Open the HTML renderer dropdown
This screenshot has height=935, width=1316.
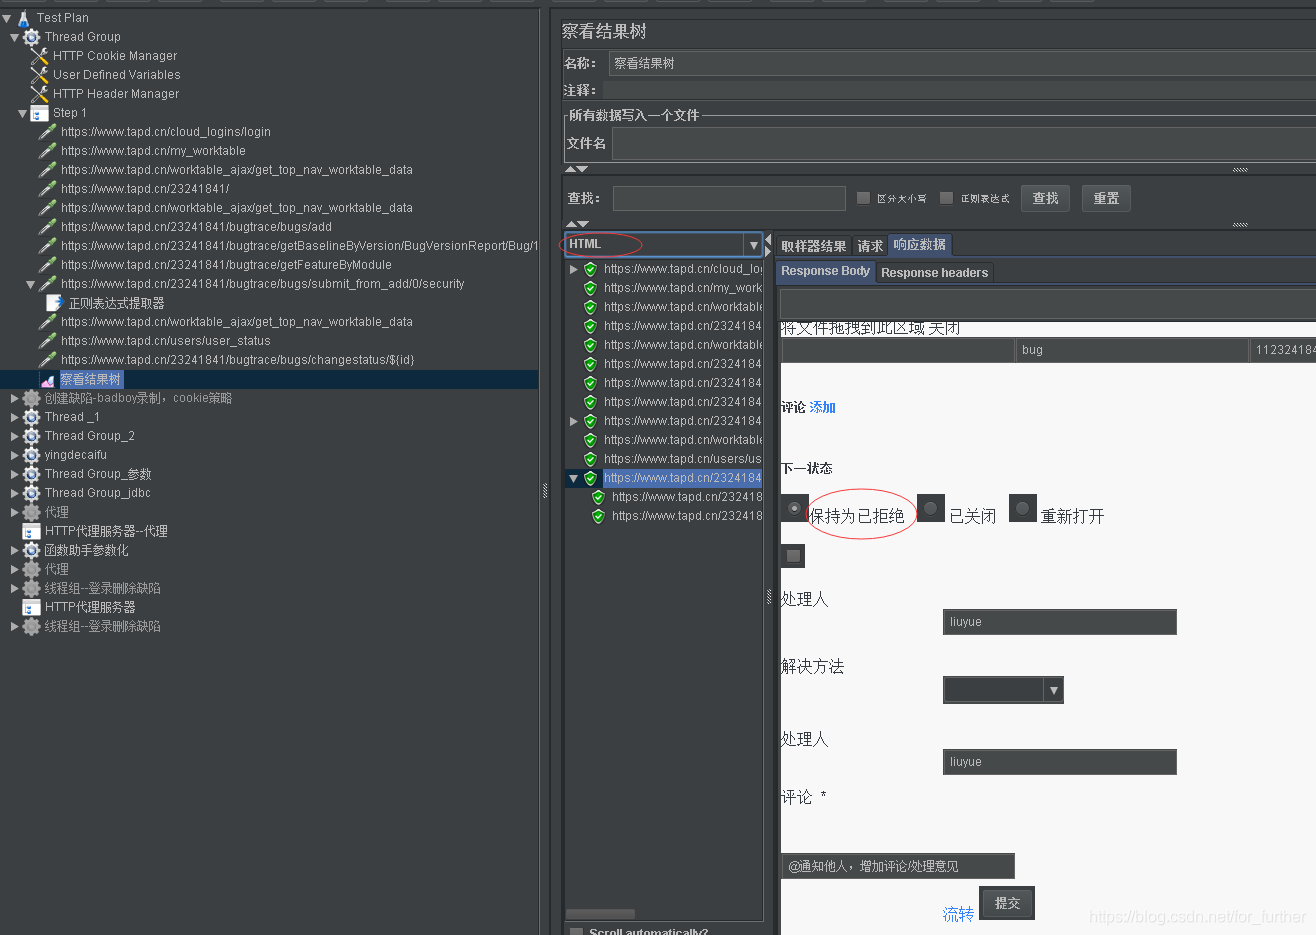pos(753,245)
